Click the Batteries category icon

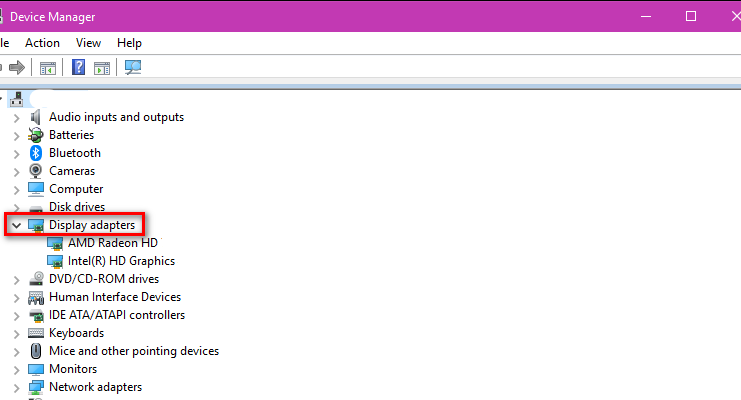pyautogui.click(x=35, y=135)
